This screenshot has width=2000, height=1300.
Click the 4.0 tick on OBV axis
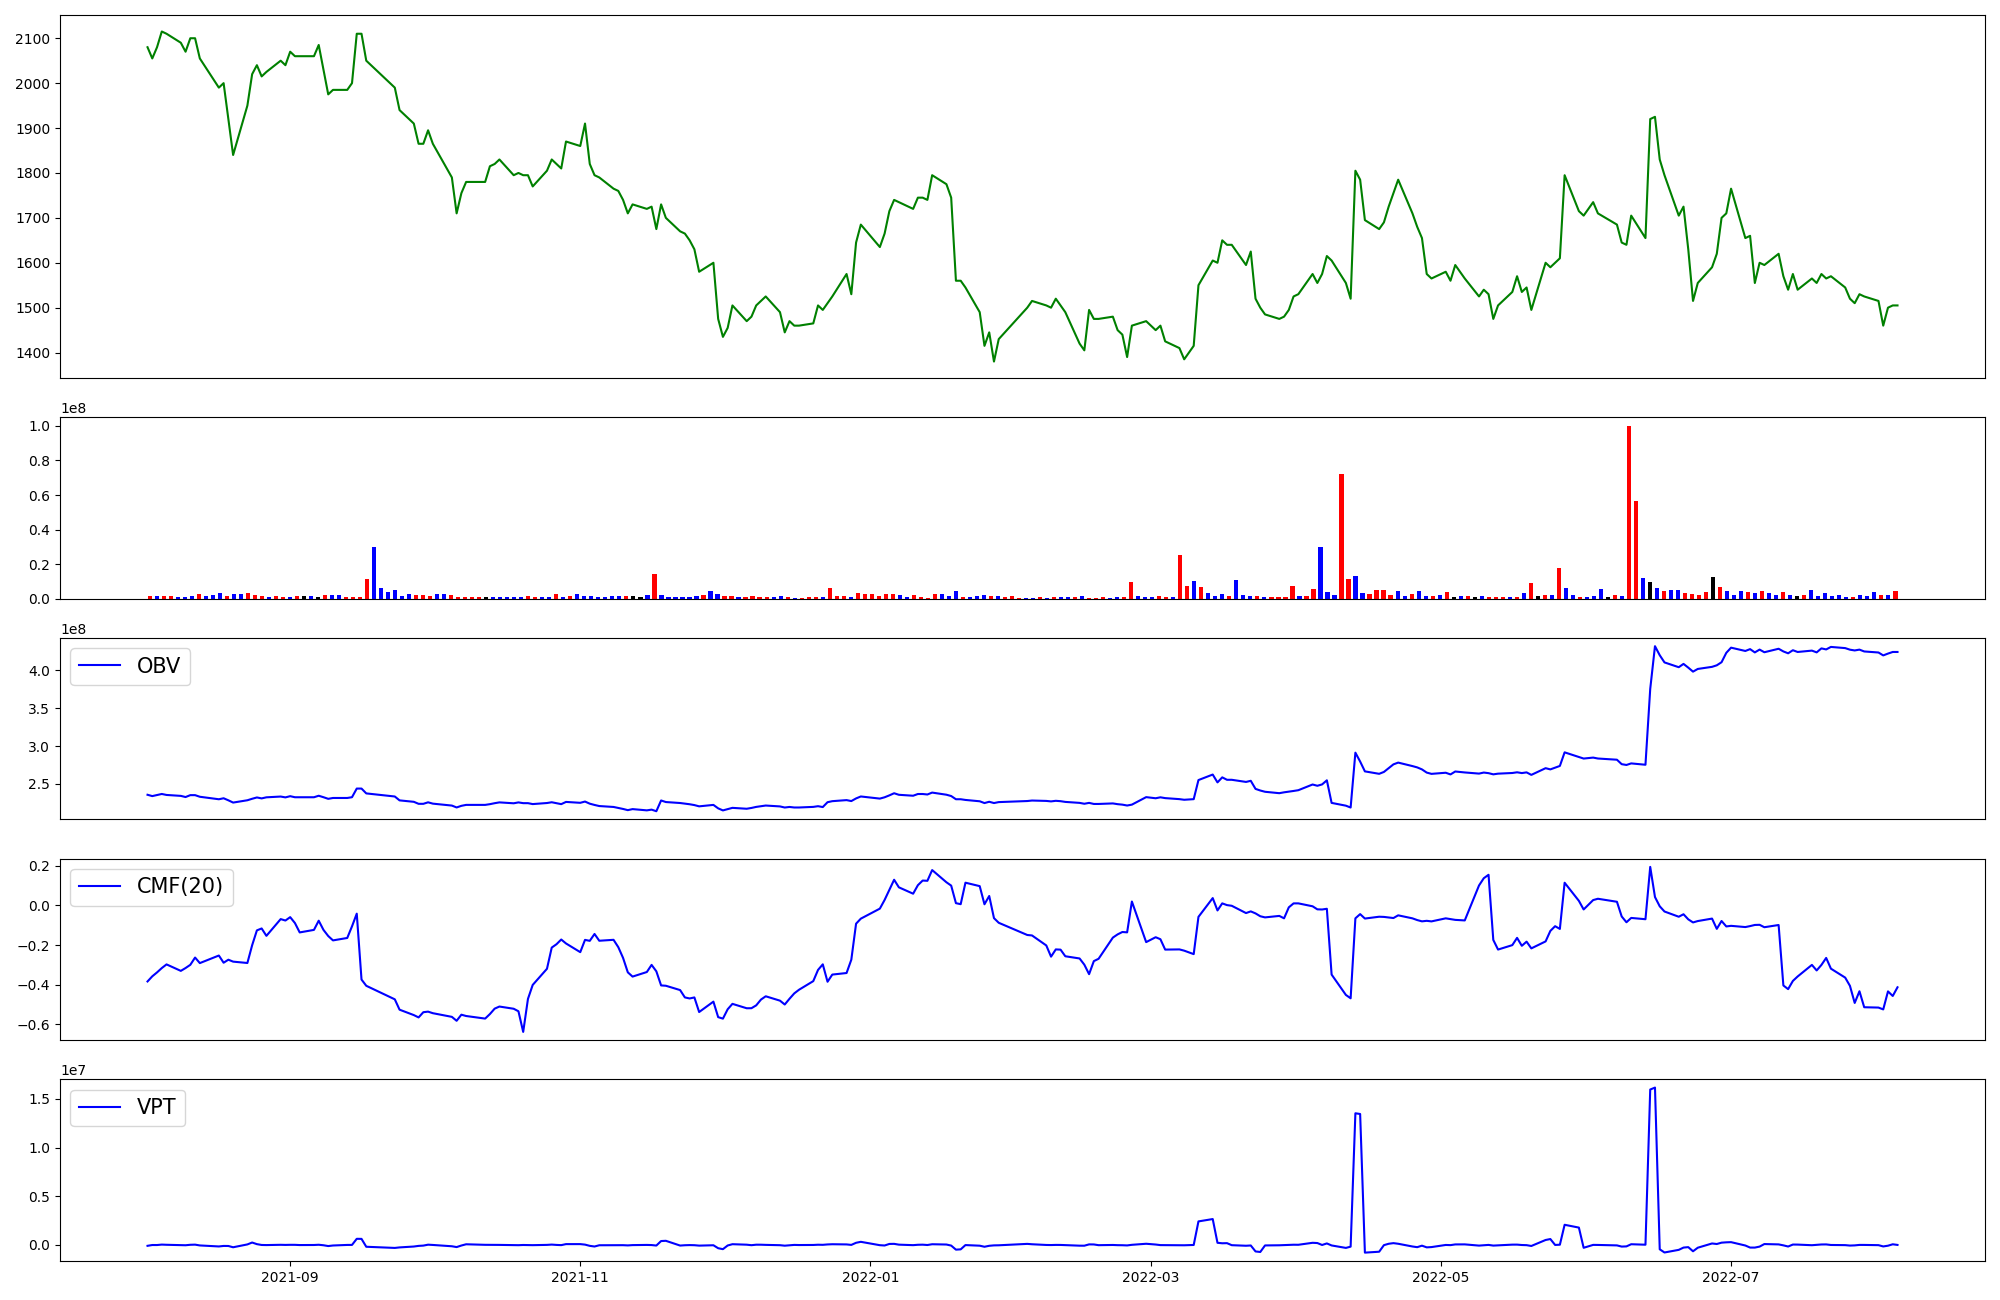point(40,671)
